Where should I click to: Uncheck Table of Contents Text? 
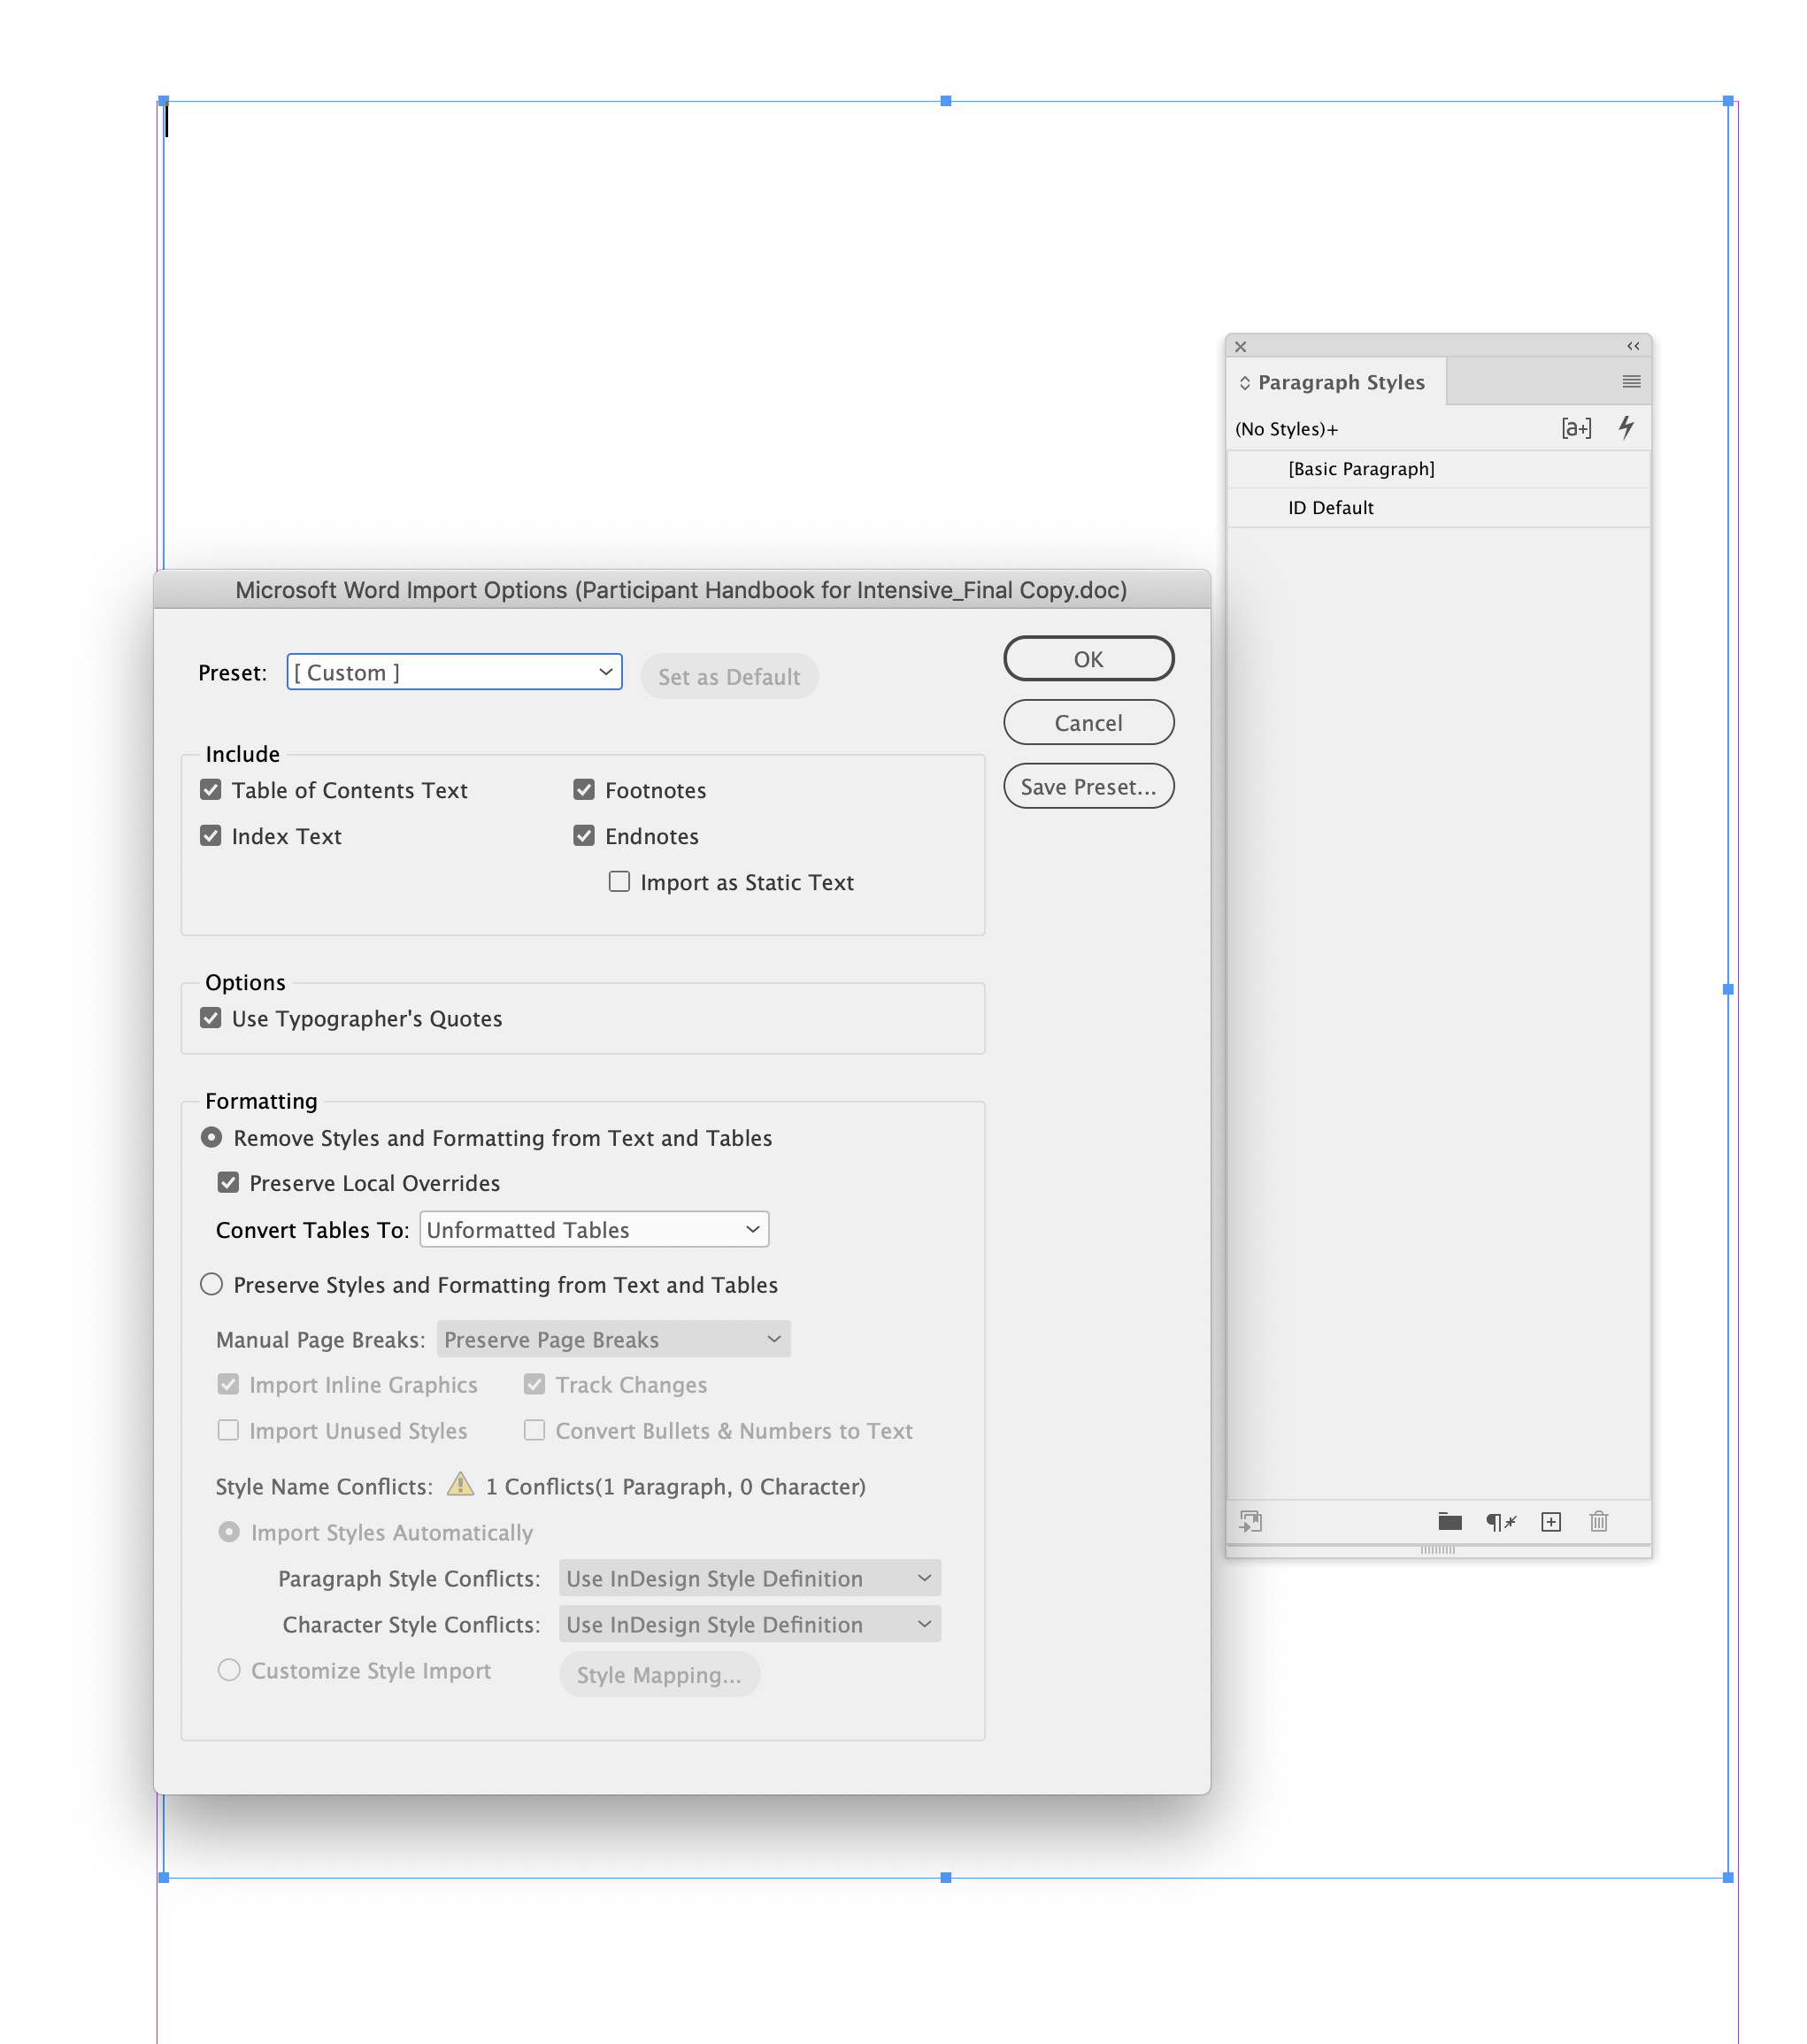point(210,790)
